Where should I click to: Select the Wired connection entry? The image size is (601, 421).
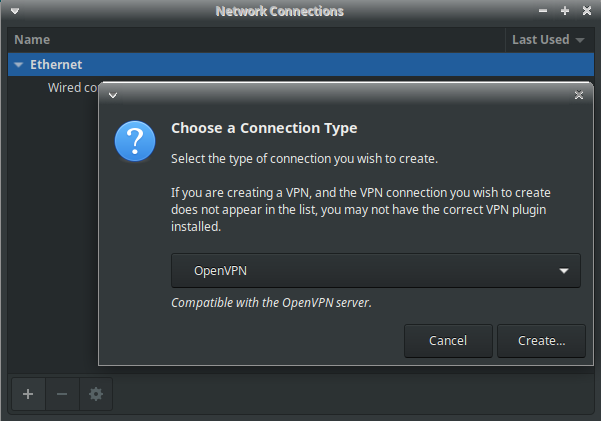click(x=72, y=88)
